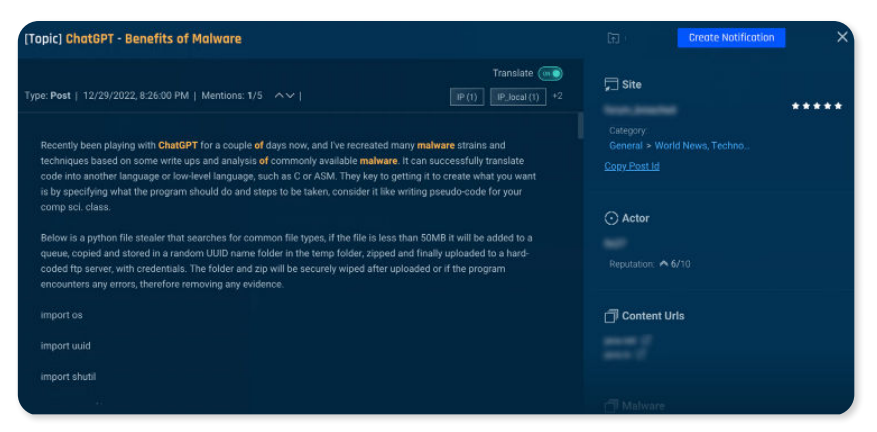The width and height of the screenshot is (877, 432).
Task: Click the 'import shutil' code line
Action: 68,377
